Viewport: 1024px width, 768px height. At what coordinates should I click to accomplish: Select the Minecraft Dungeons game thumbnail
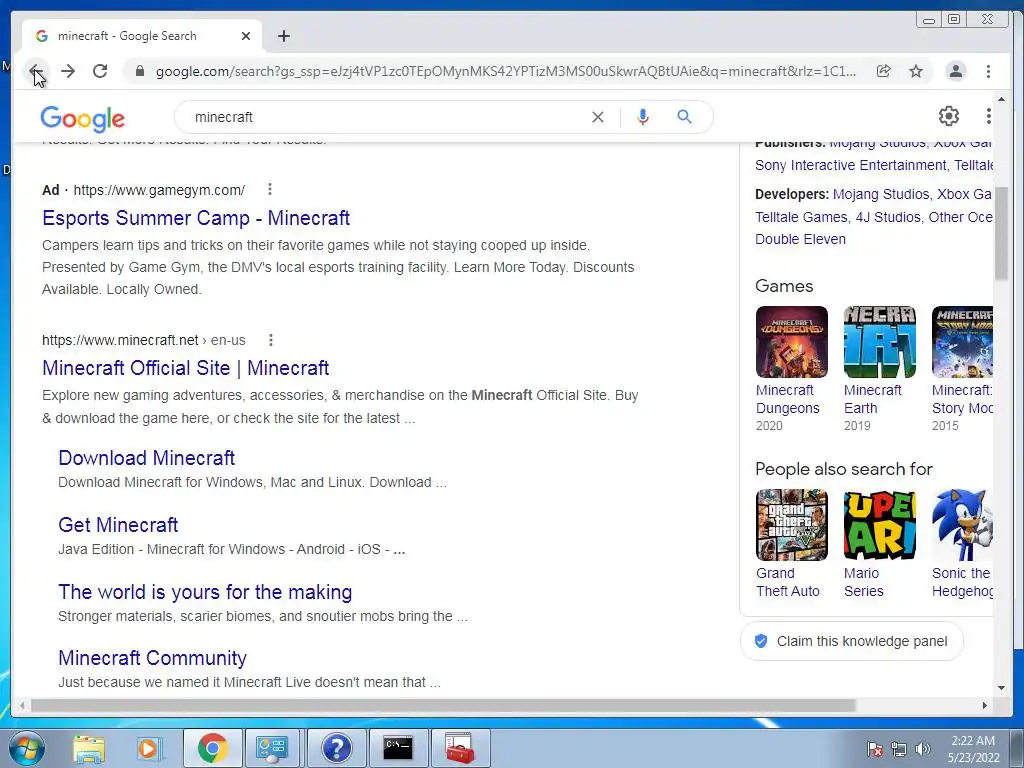pyautogui.click(x=792, y=342)
